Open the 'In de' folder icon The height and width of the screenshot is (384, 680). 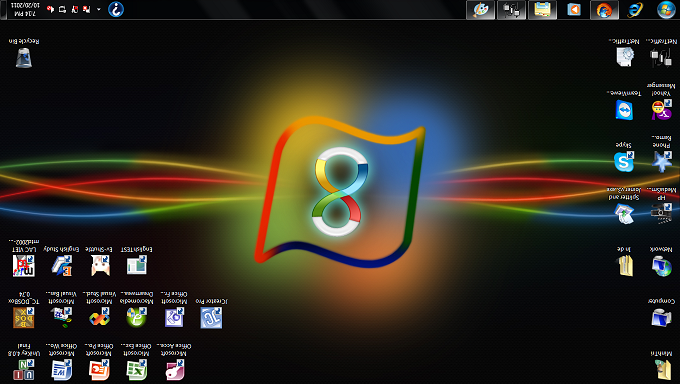coord(624,262)
